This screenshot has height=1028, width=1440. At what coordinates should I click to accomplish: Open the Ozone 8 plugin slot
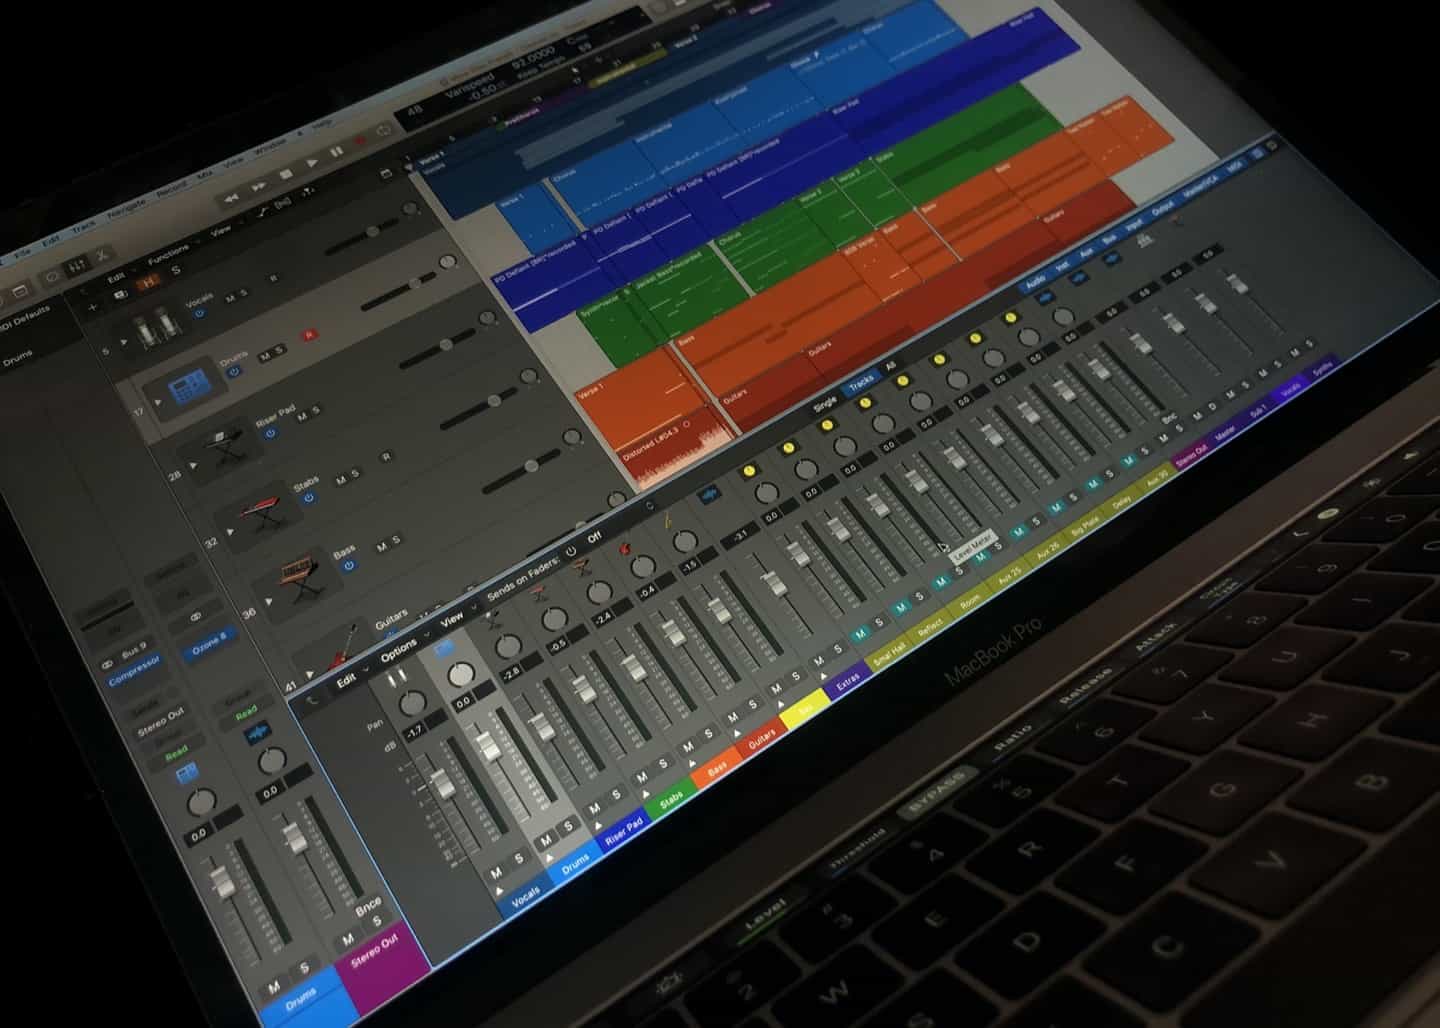coord(208,647)
